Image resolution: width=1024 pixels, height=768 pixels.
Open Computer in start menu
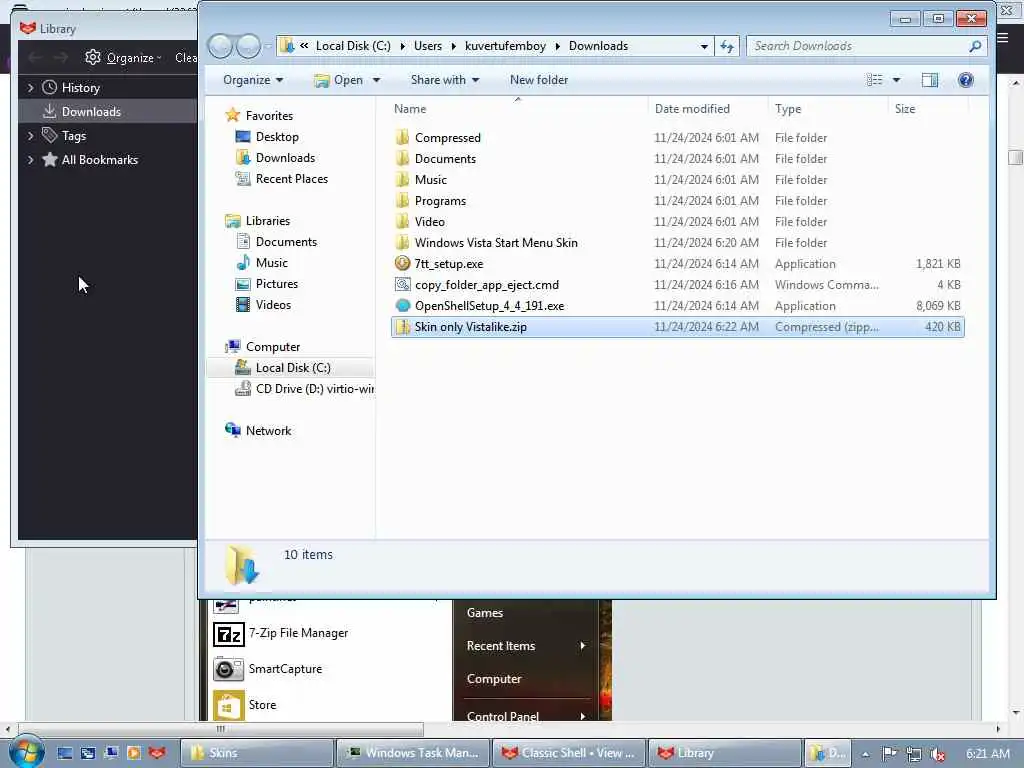[494, 679]
